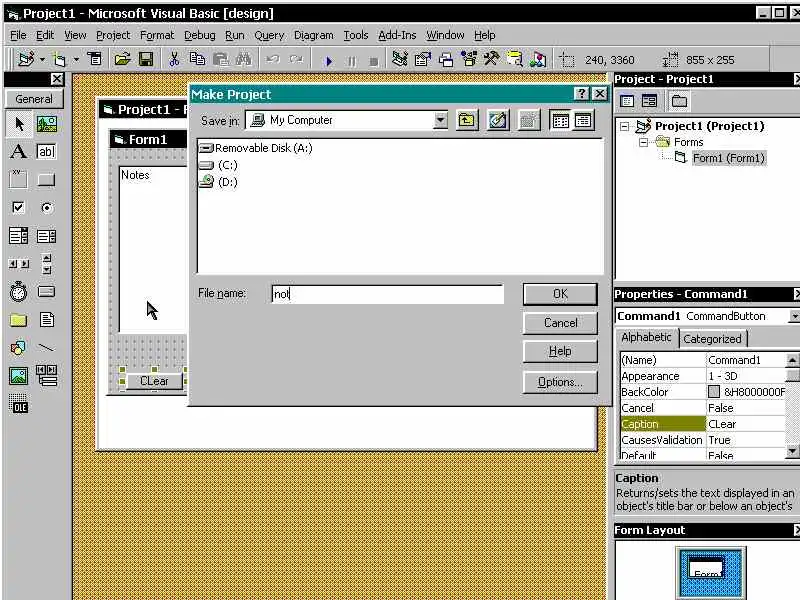Open the Format menu
The image size is (800, 600).
pos(157,35)
